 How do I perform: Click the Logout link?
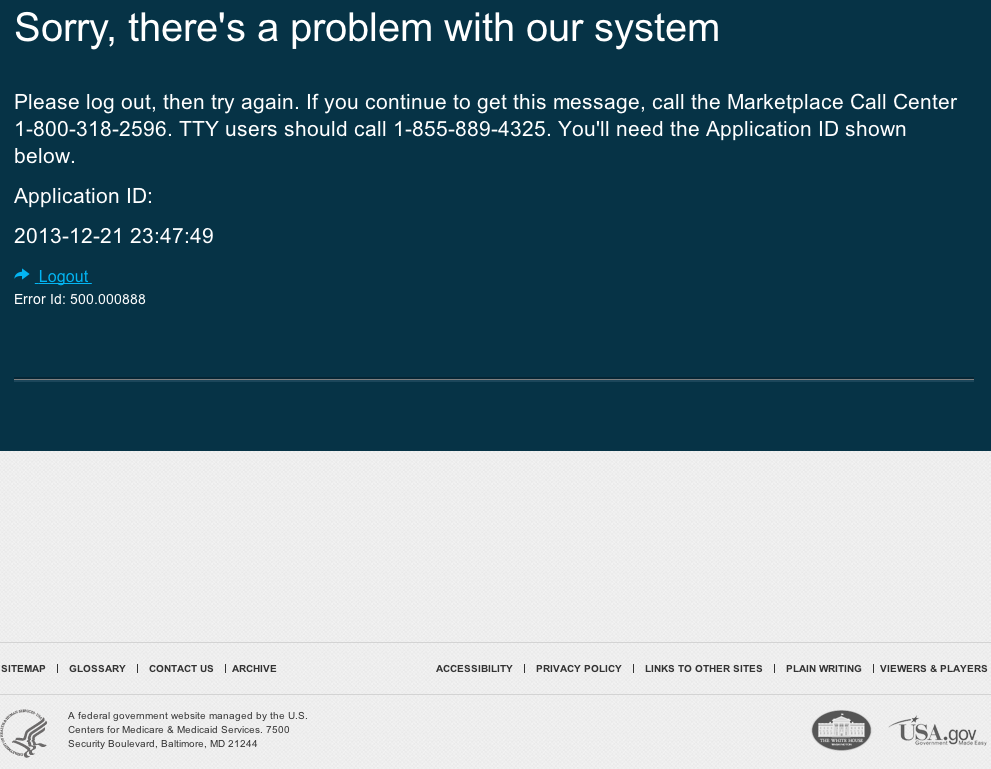(64, 277)
